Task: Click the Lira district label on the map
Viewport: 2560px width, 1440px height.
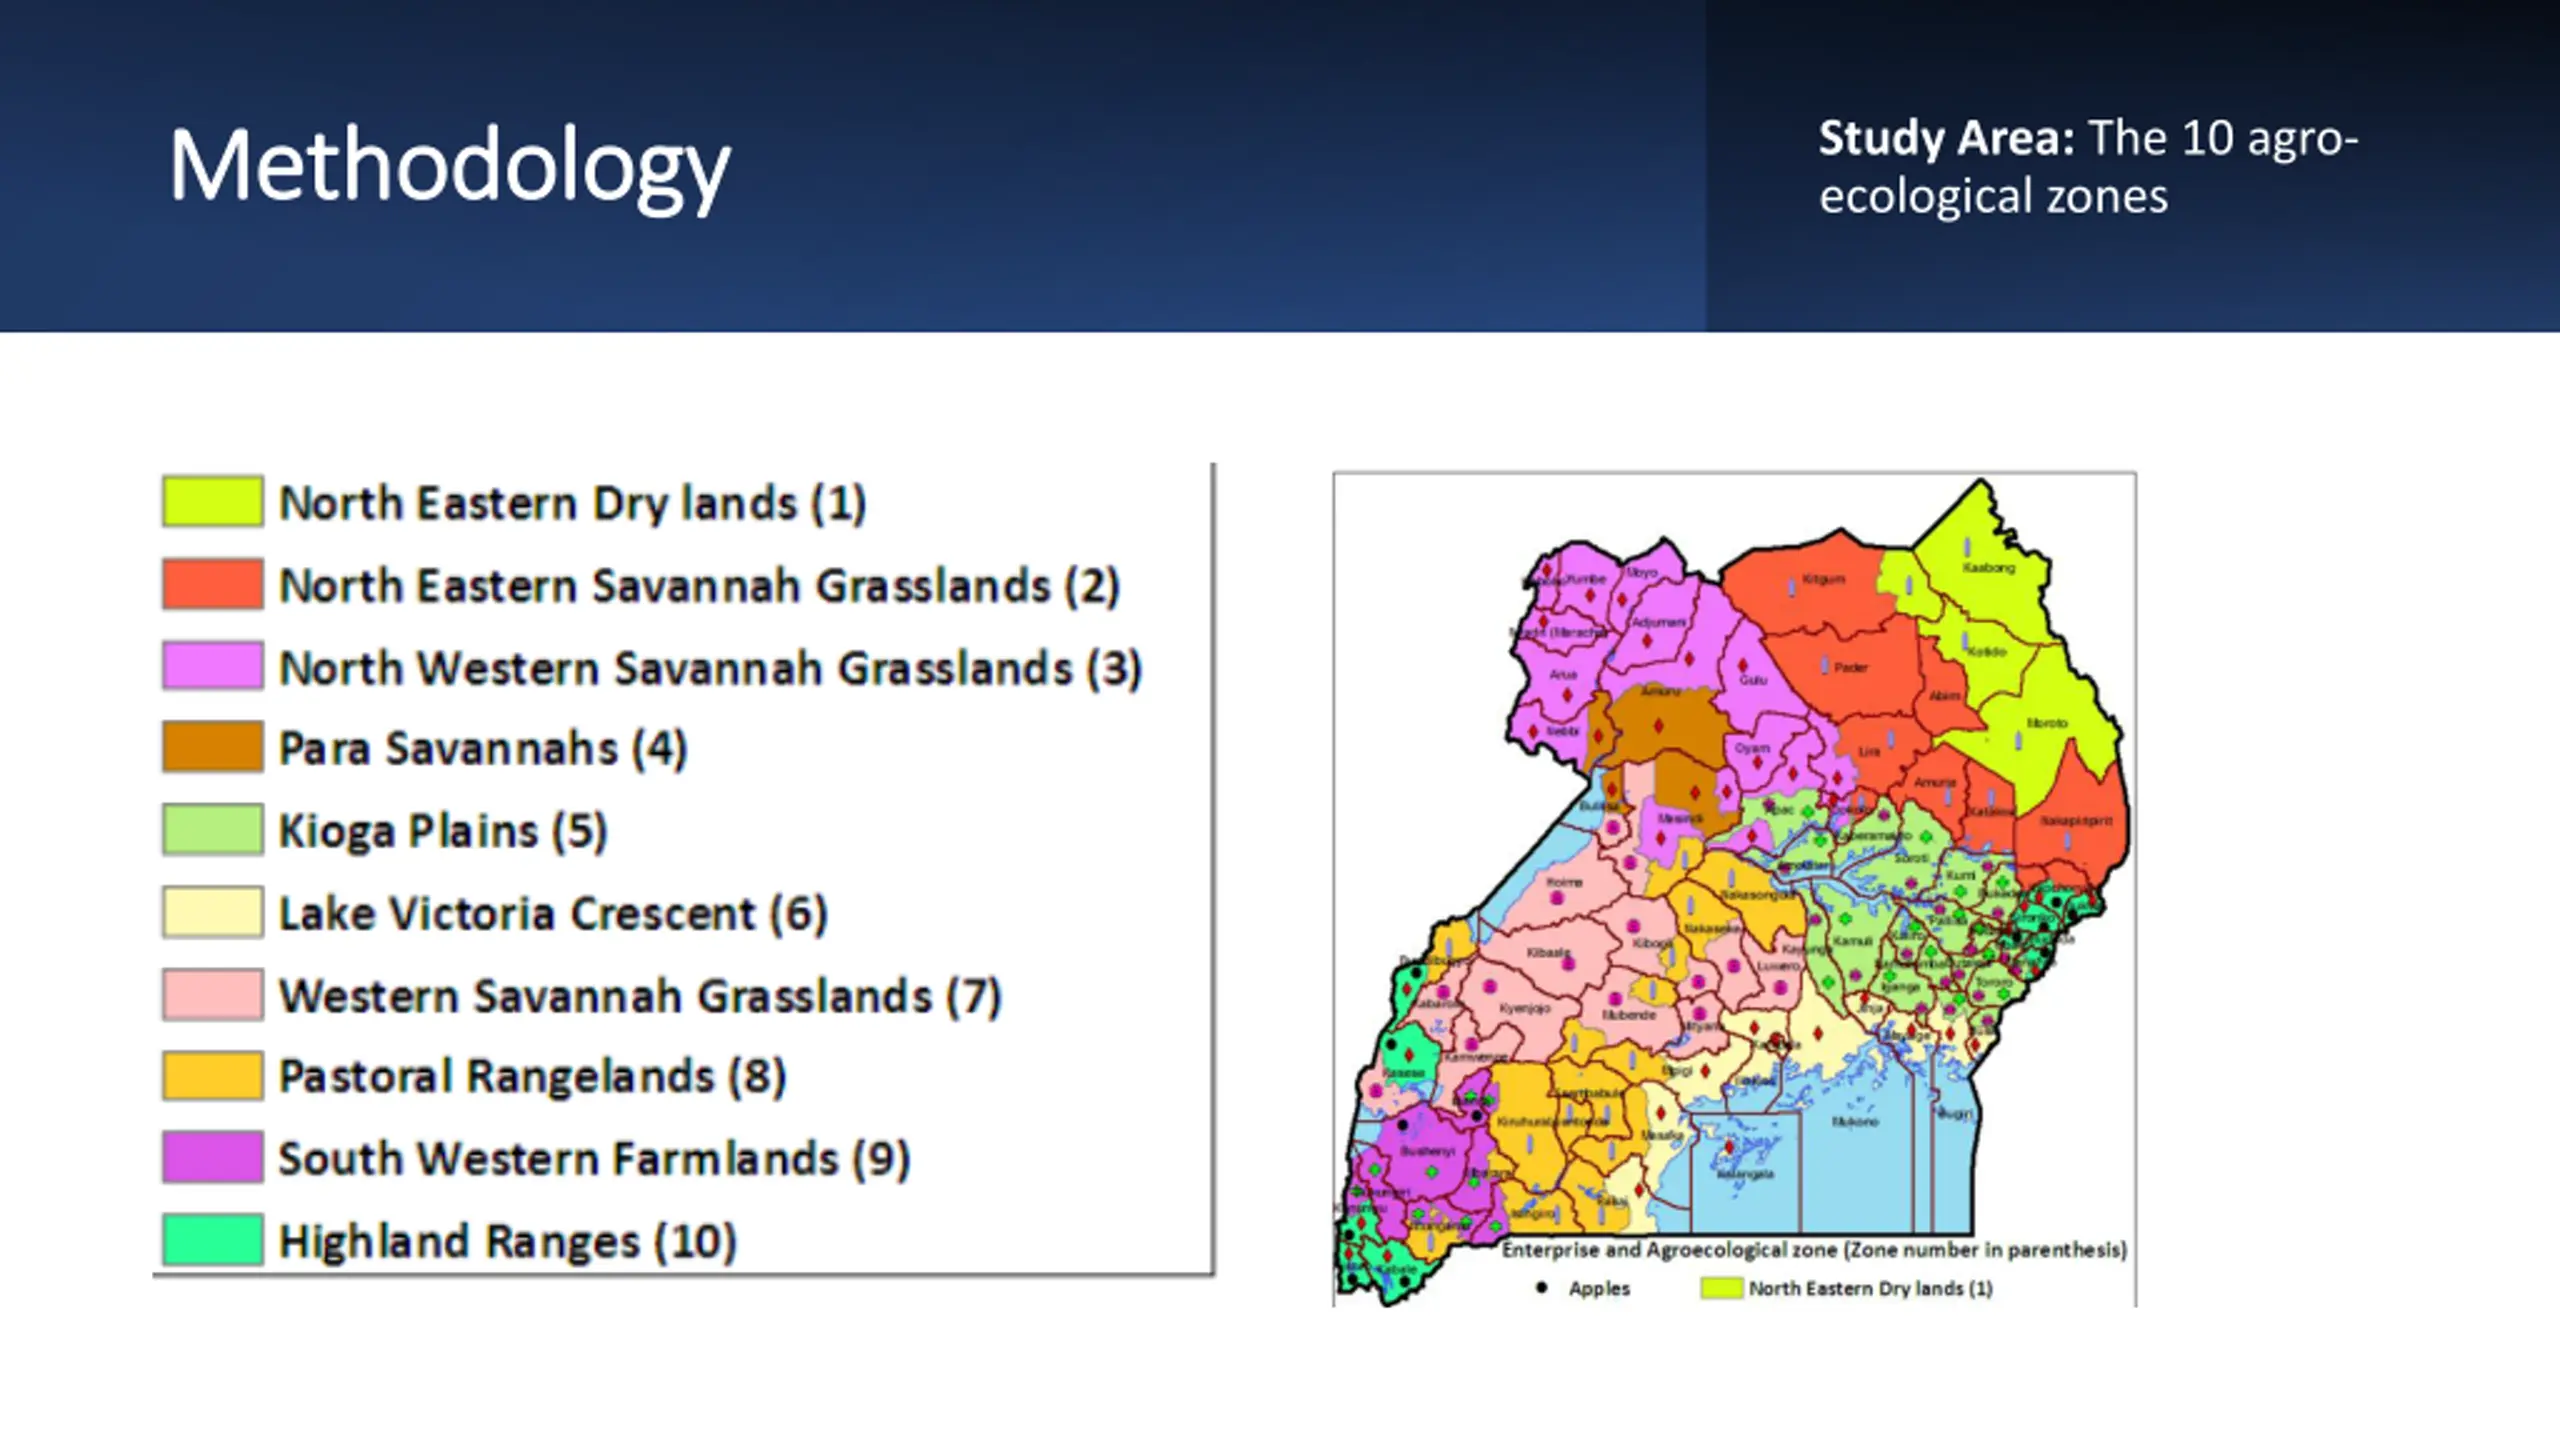Action: coord(1869,752)
